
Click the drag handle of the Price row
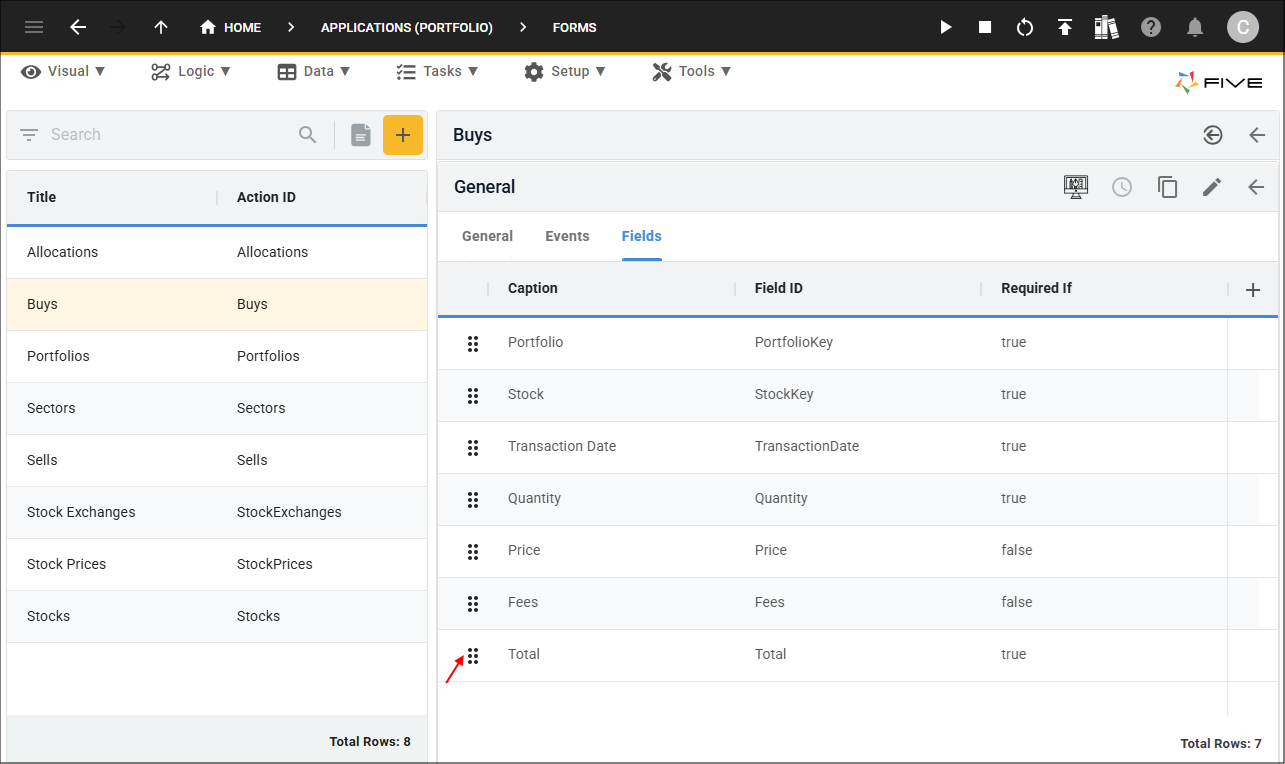pos(473,552)
